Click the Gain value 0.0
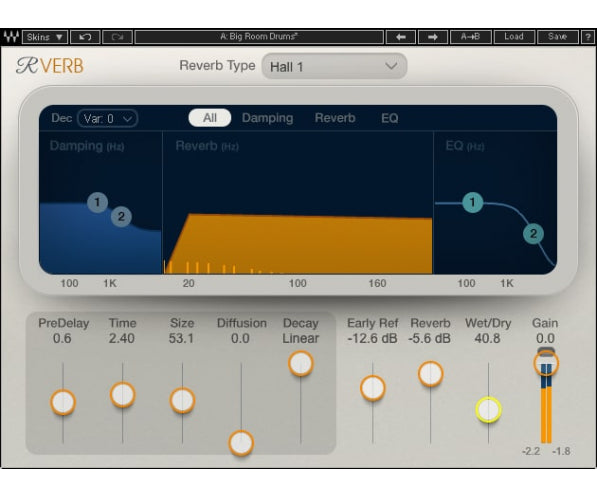This screenshot has height=497, width=597. click(x=545, y=338)
